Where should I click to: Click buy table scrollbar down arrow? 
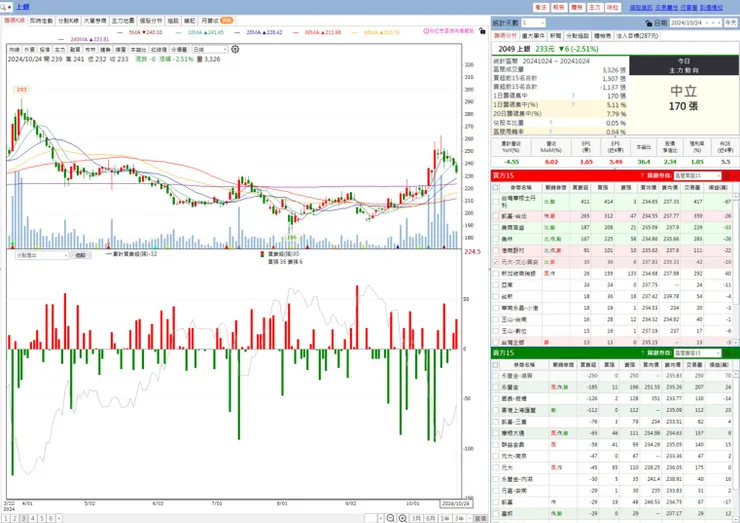(x=736, y=343)
